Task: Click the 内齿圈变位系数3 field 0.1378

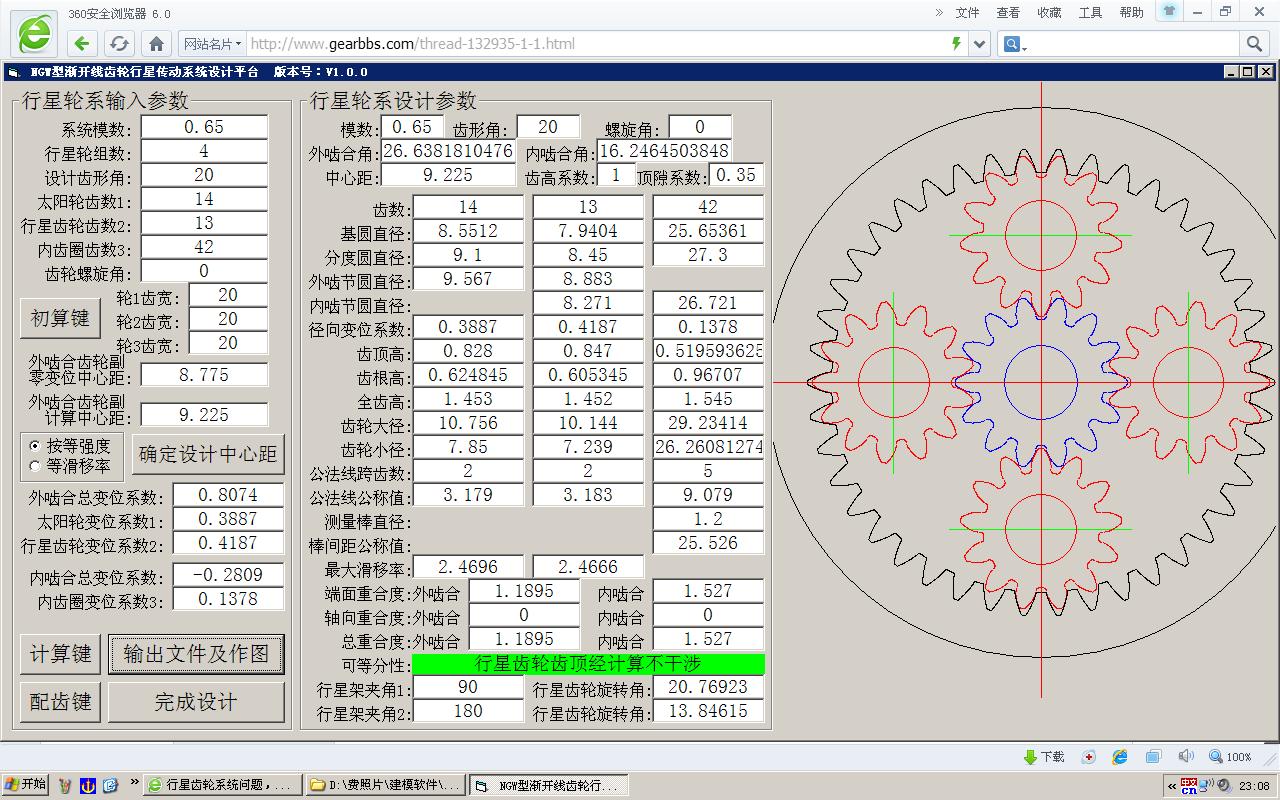Action: [228, 599]
